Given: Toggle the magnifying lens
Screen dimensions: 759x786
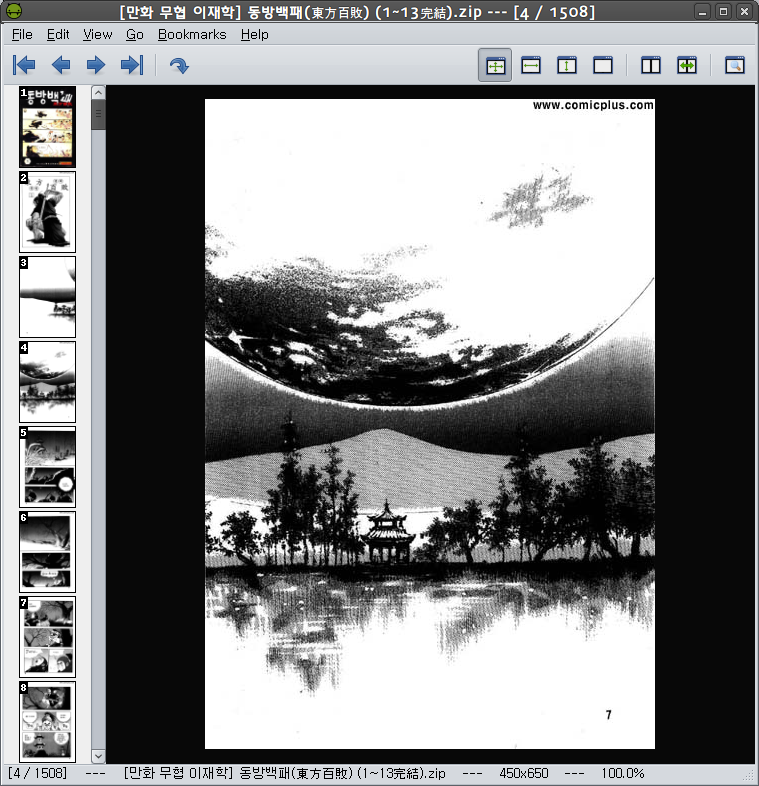Looking at the screenshot, I should point(735,65).
